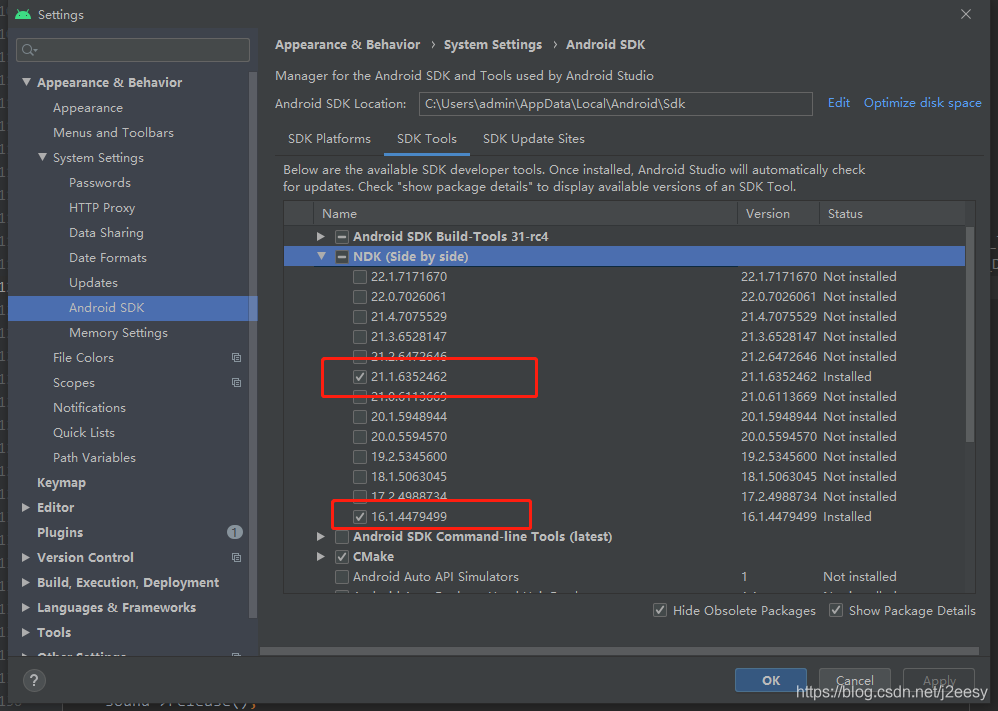
Task: Click the Plugins update badge
Action: (235, 532)
